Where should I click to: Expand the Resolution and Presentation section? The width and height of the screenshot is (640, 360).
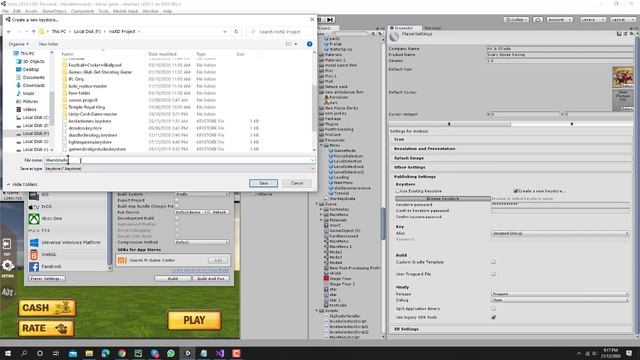coord(424,149)
